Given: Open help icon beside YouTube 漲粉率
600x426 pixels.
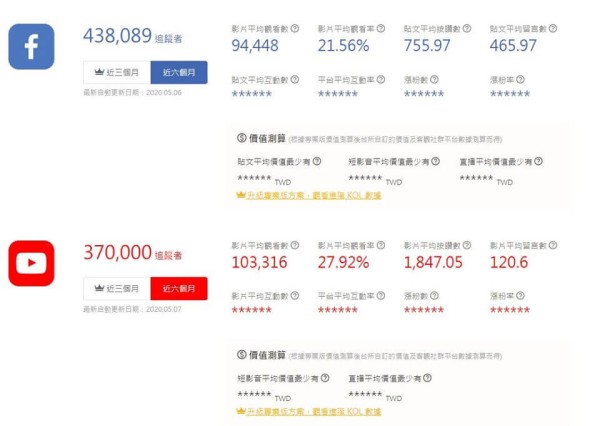Looking at the screenshot, I should 520,296.
